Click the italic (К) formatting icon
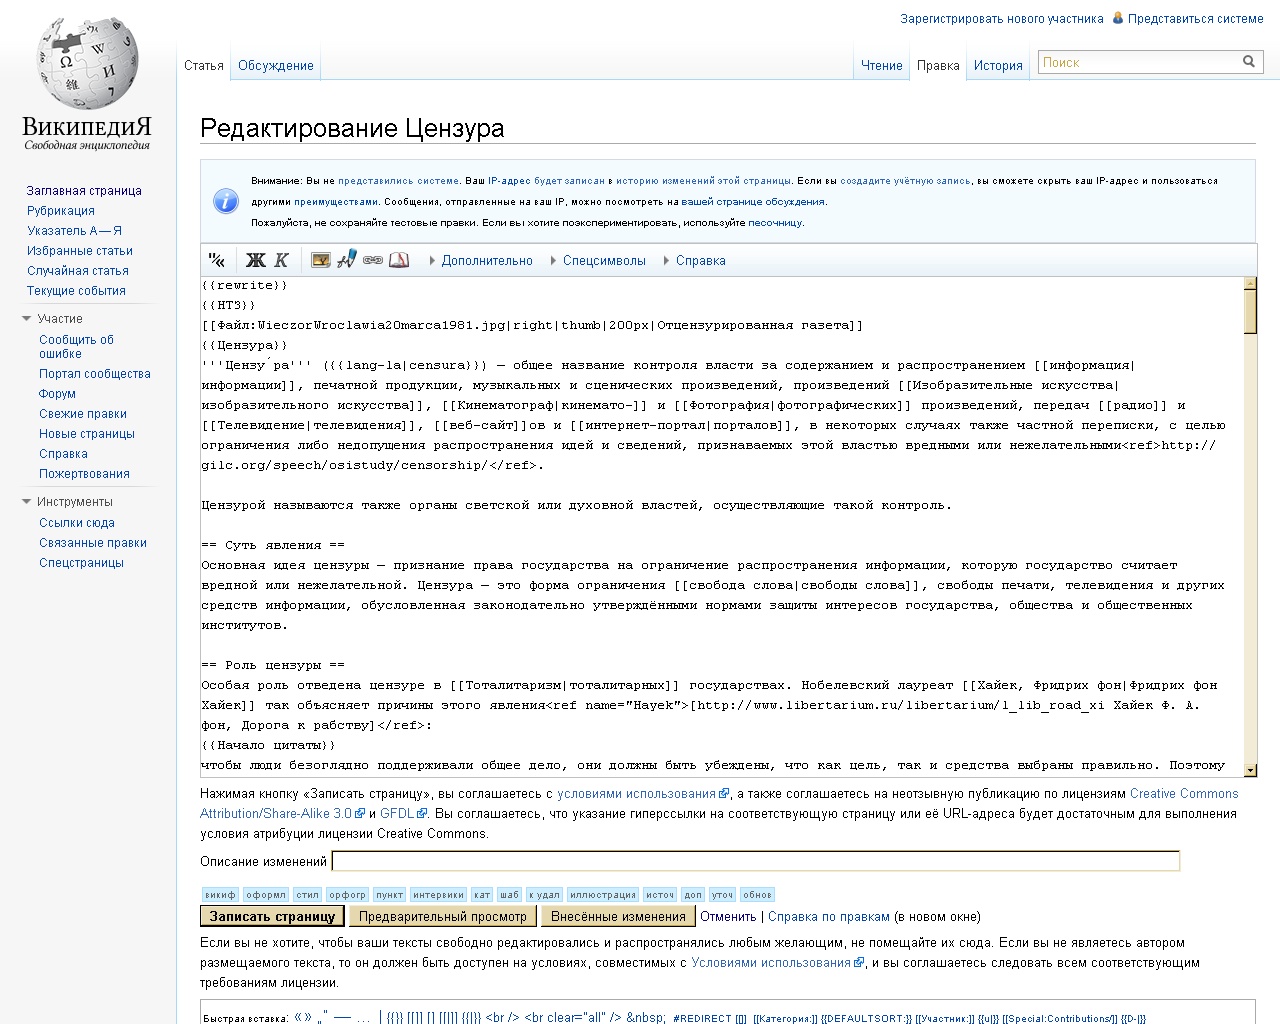The image size is (1280, 1024). pyautogui.click(x=281, y=260)
